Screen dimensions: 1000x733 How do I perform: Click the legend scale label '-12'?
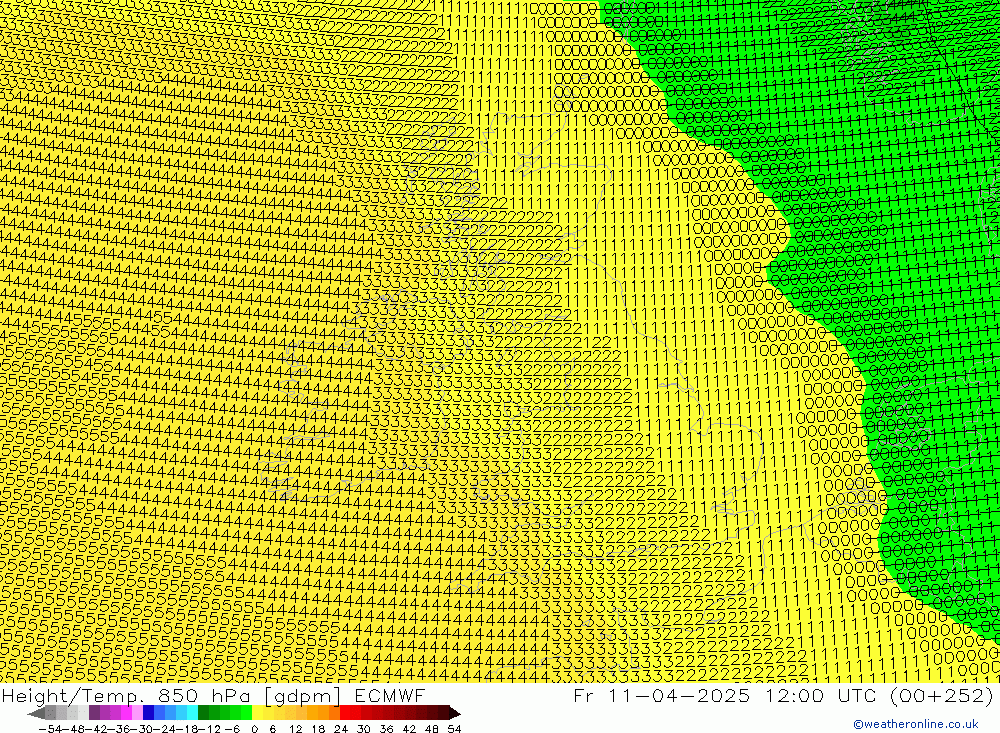coord(210,729)
